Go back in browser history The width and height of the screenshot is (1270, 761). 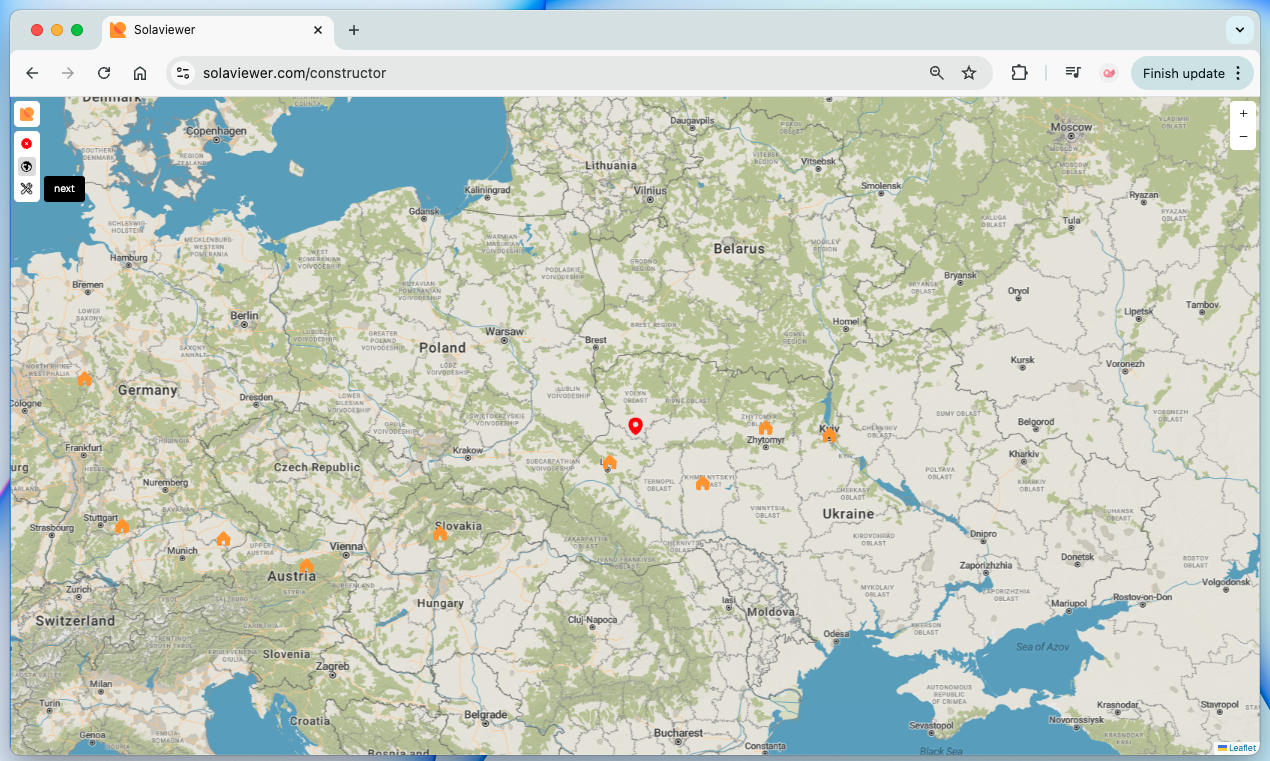click(x=32, y=73)
